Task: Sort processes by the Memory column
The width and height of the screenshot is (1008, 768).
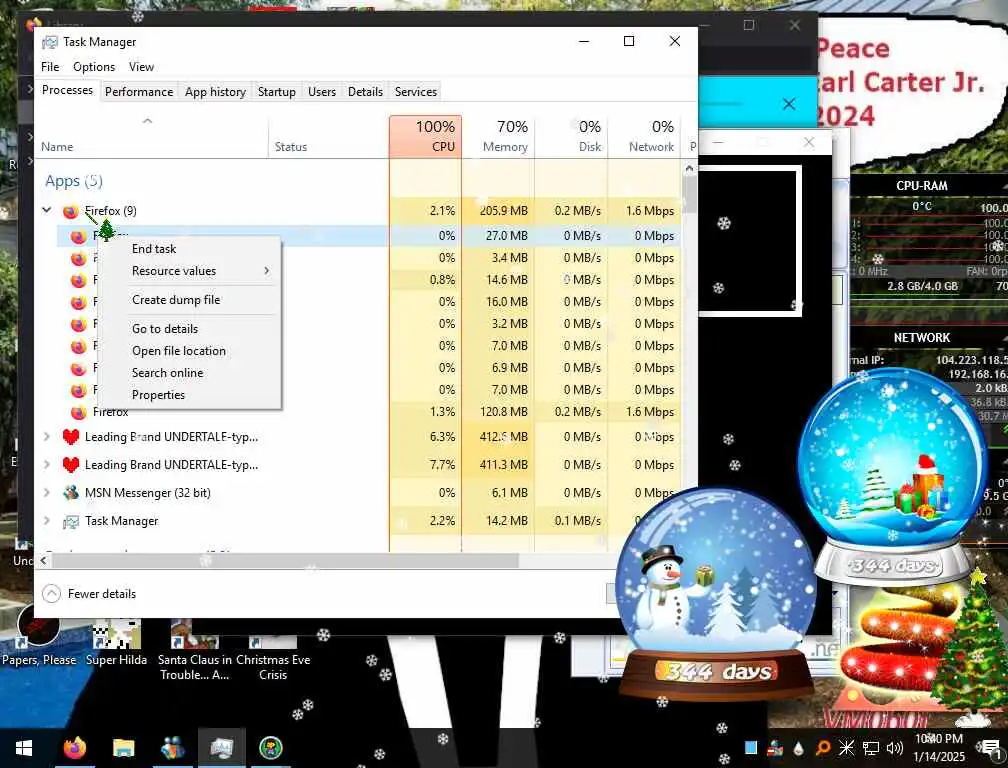Action: [498, 136]
